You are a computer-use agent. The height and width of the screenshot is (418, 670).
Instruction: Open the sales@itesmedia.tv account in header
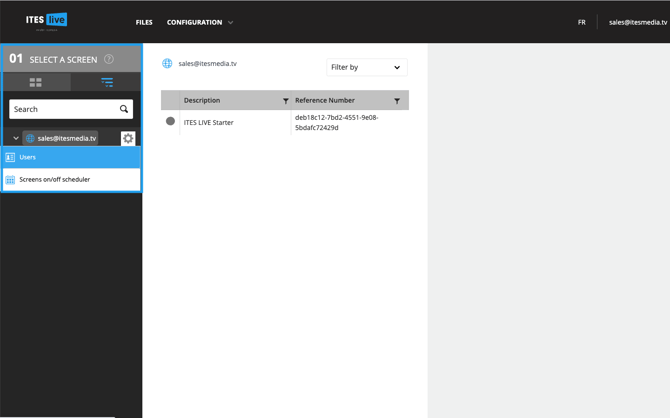click(x=638, y=22)
